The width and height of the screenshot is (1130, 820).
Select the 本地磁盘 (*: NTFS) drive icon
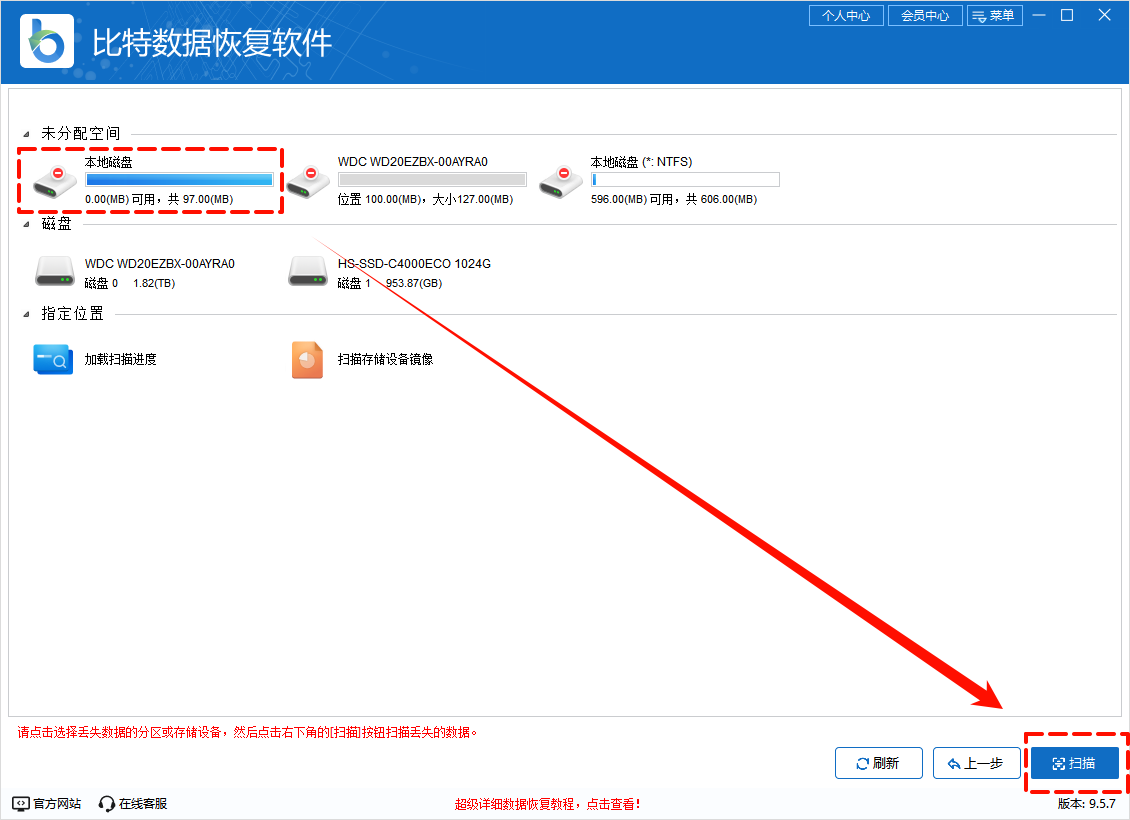pyautogui.click(x=561, y=181)
